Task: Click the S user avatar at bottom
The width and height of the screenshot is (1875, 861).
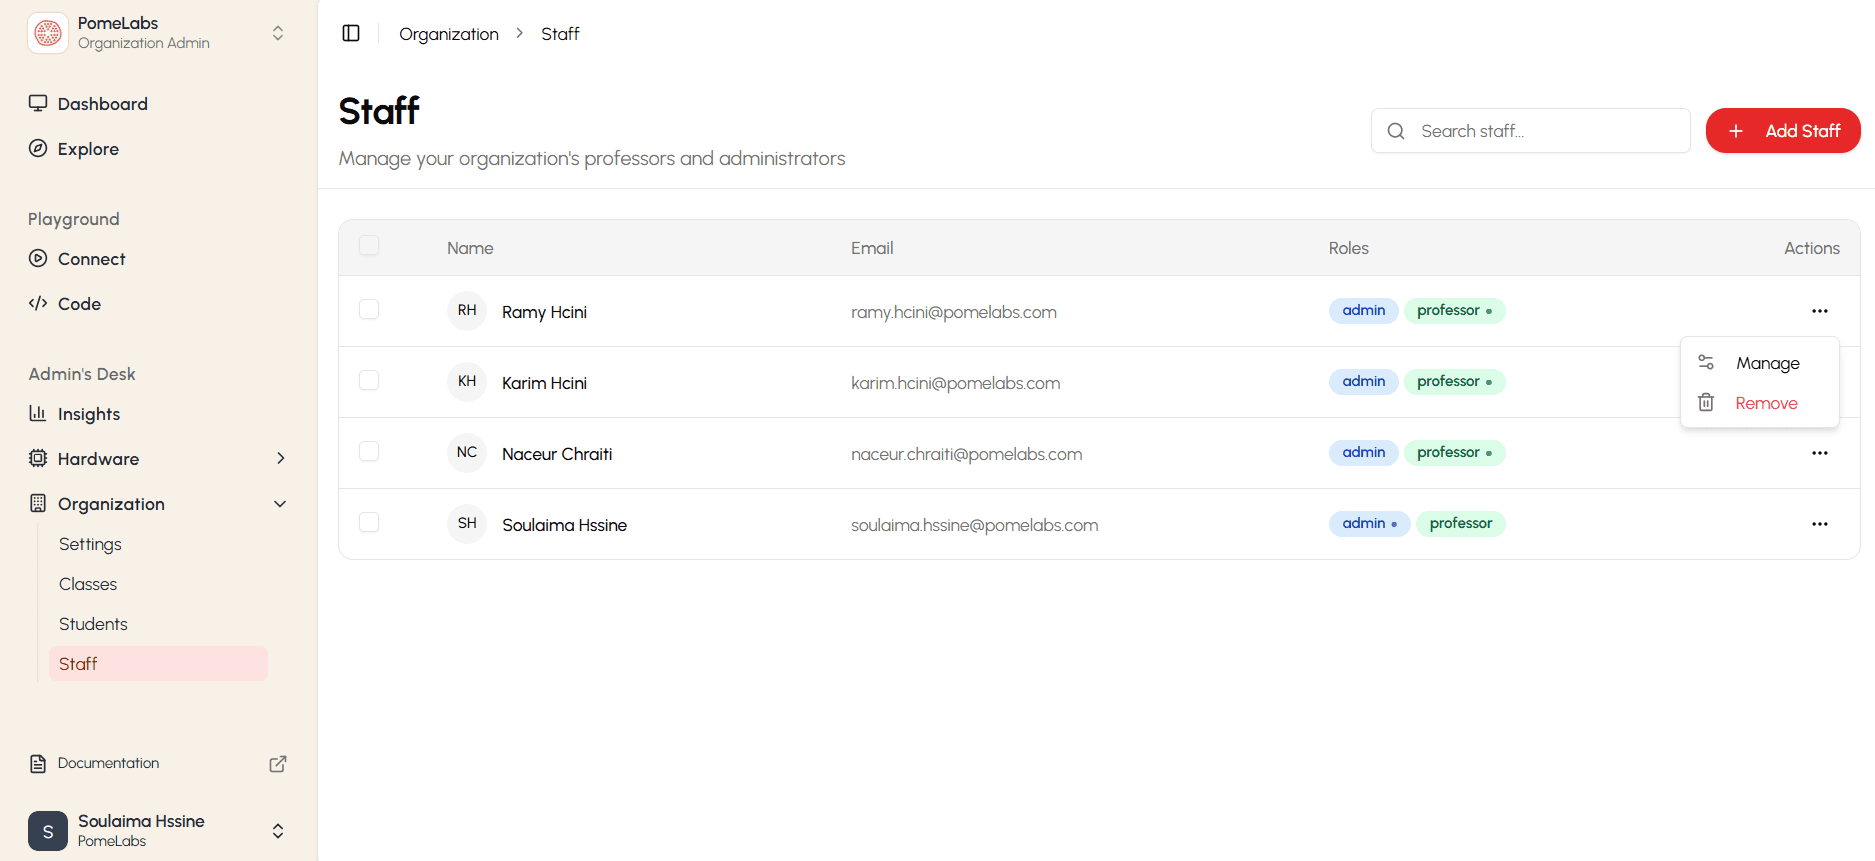Action: (48, 831)
